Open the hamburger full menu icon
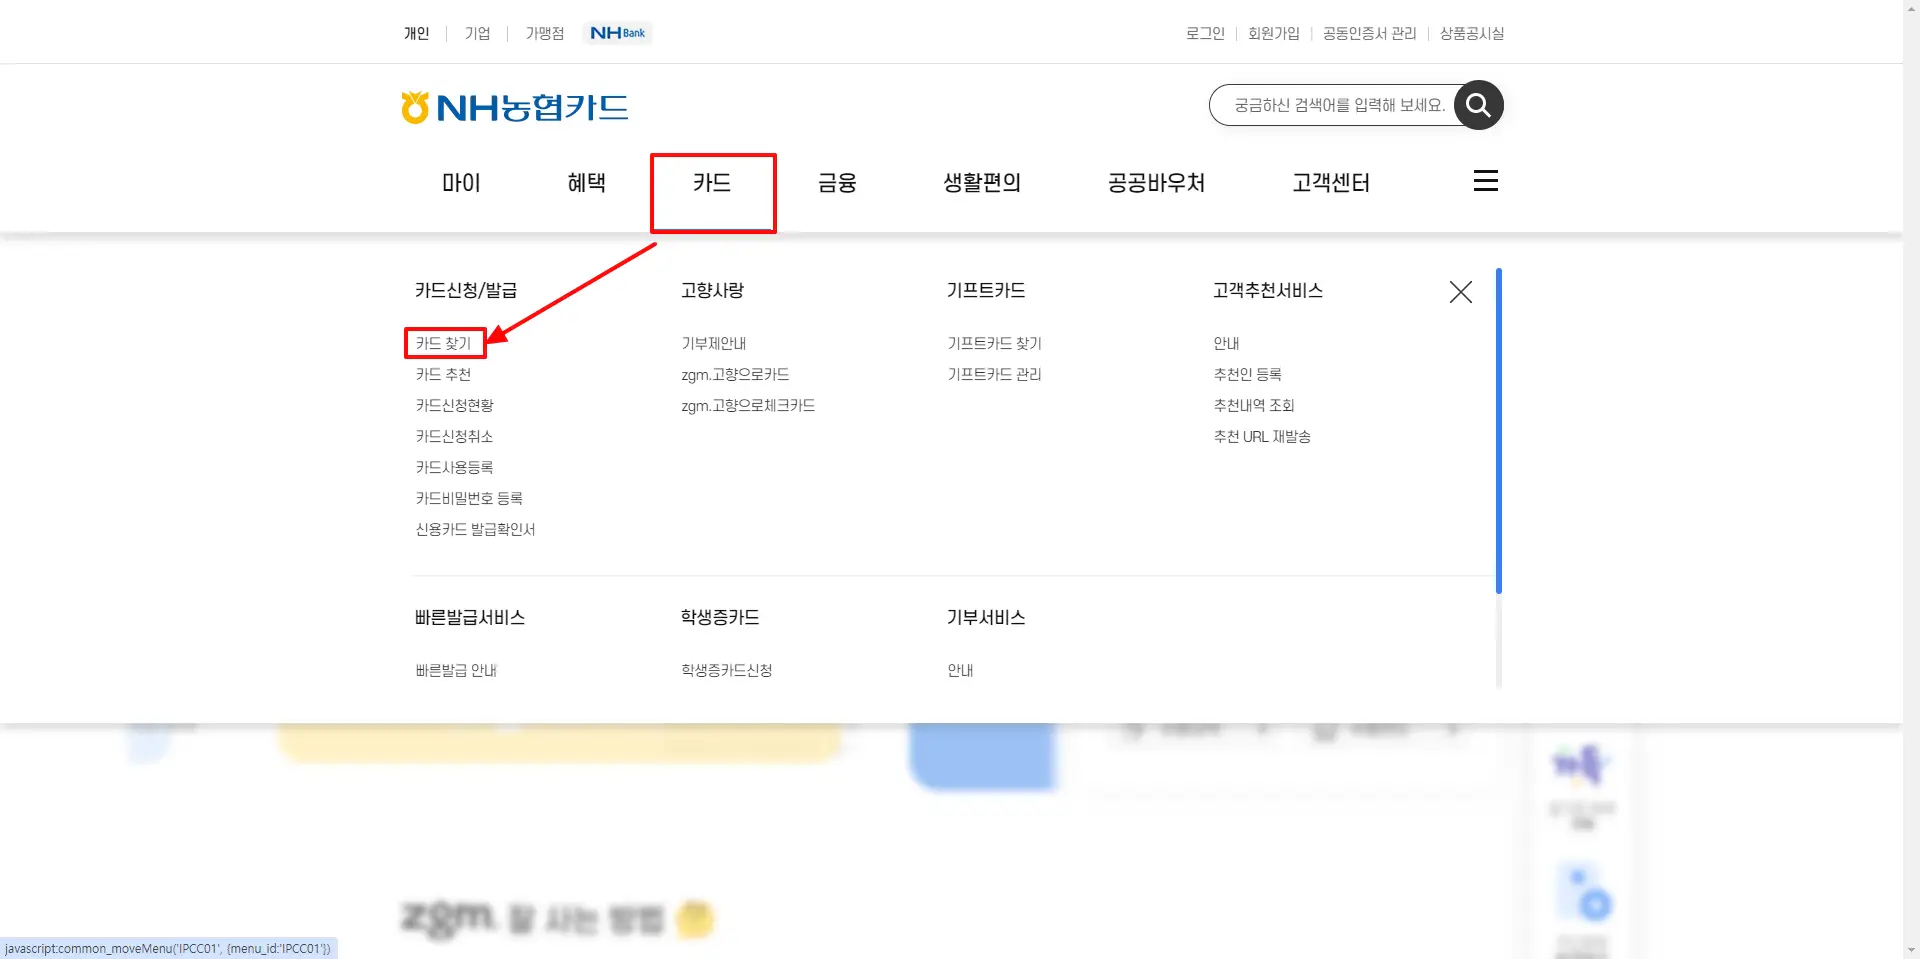This screenshot has width=1920, height=959. 1486,181
